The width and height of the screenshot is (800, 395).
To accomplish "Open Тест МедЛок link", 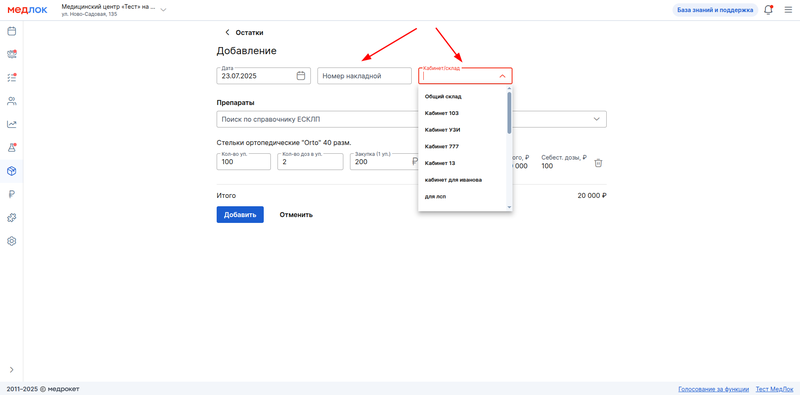I will 774,389.
